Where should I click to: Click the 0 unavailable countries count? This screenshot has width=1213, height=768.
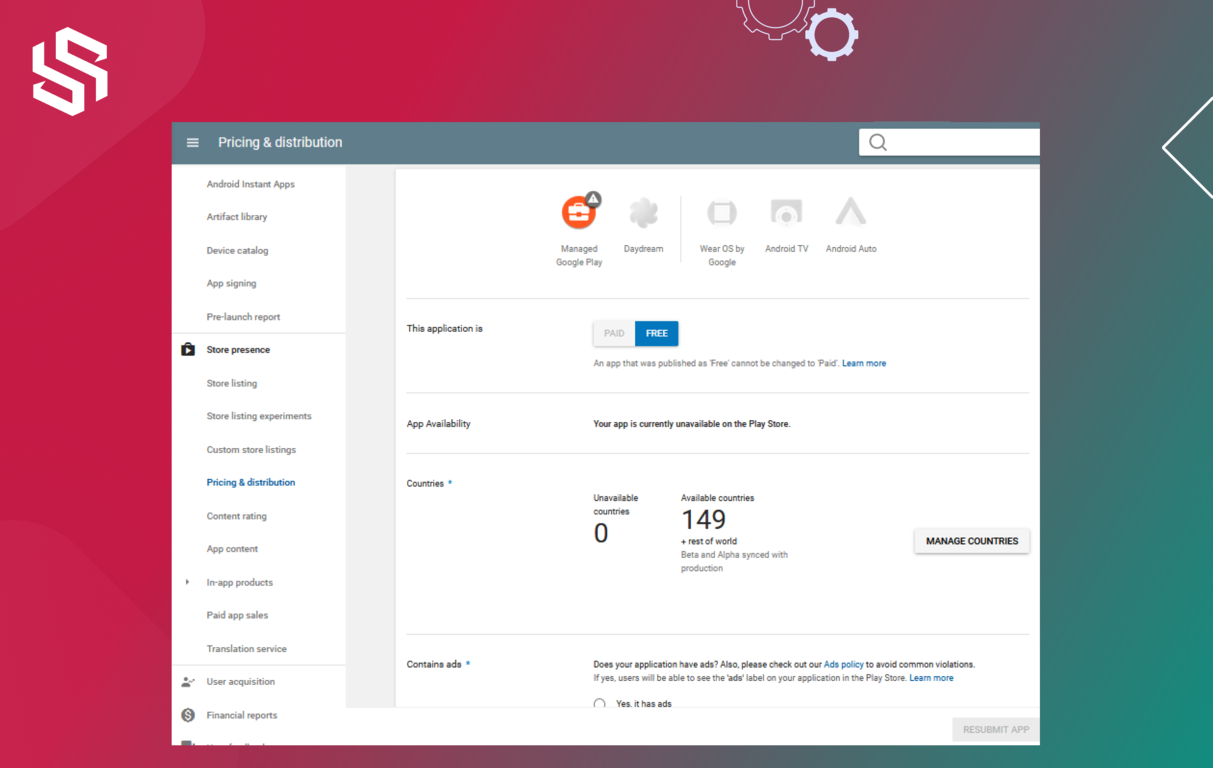pos(601,533)
